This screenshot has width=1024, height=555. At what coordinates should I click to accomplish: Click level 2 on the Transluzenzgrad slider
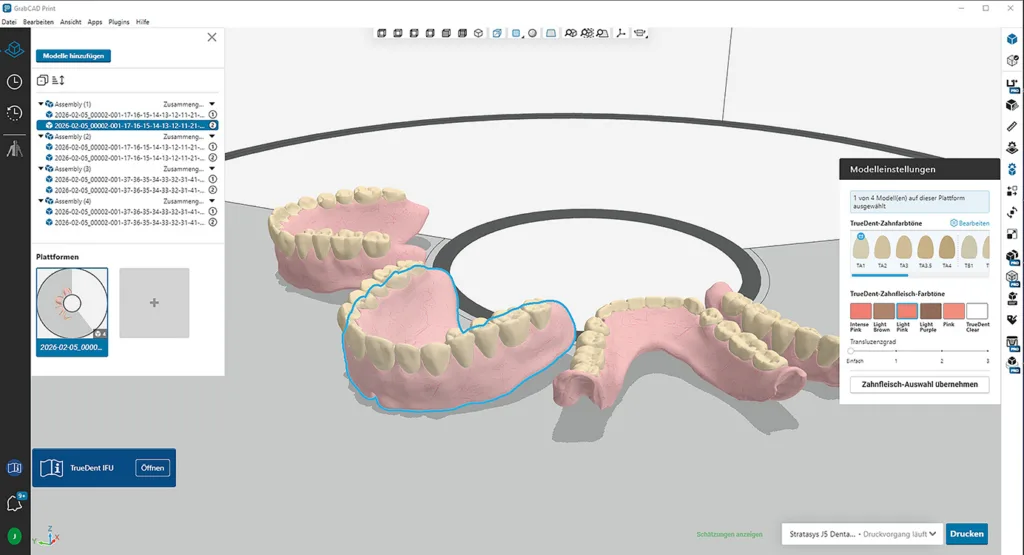pos(942,351)
